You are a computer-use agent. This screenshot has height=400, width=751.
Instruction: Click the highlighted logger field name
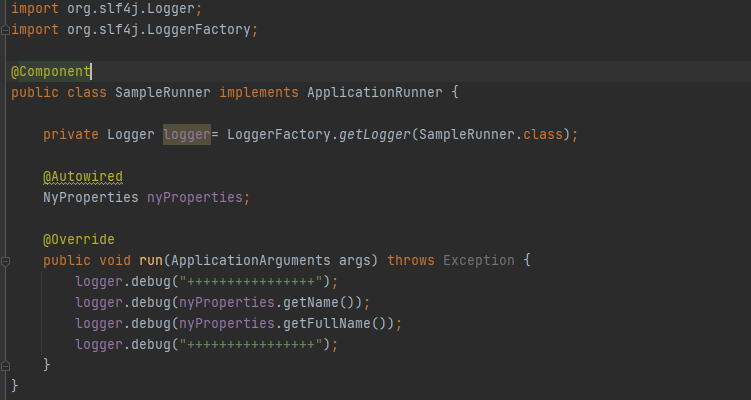[x=187, y=135]
